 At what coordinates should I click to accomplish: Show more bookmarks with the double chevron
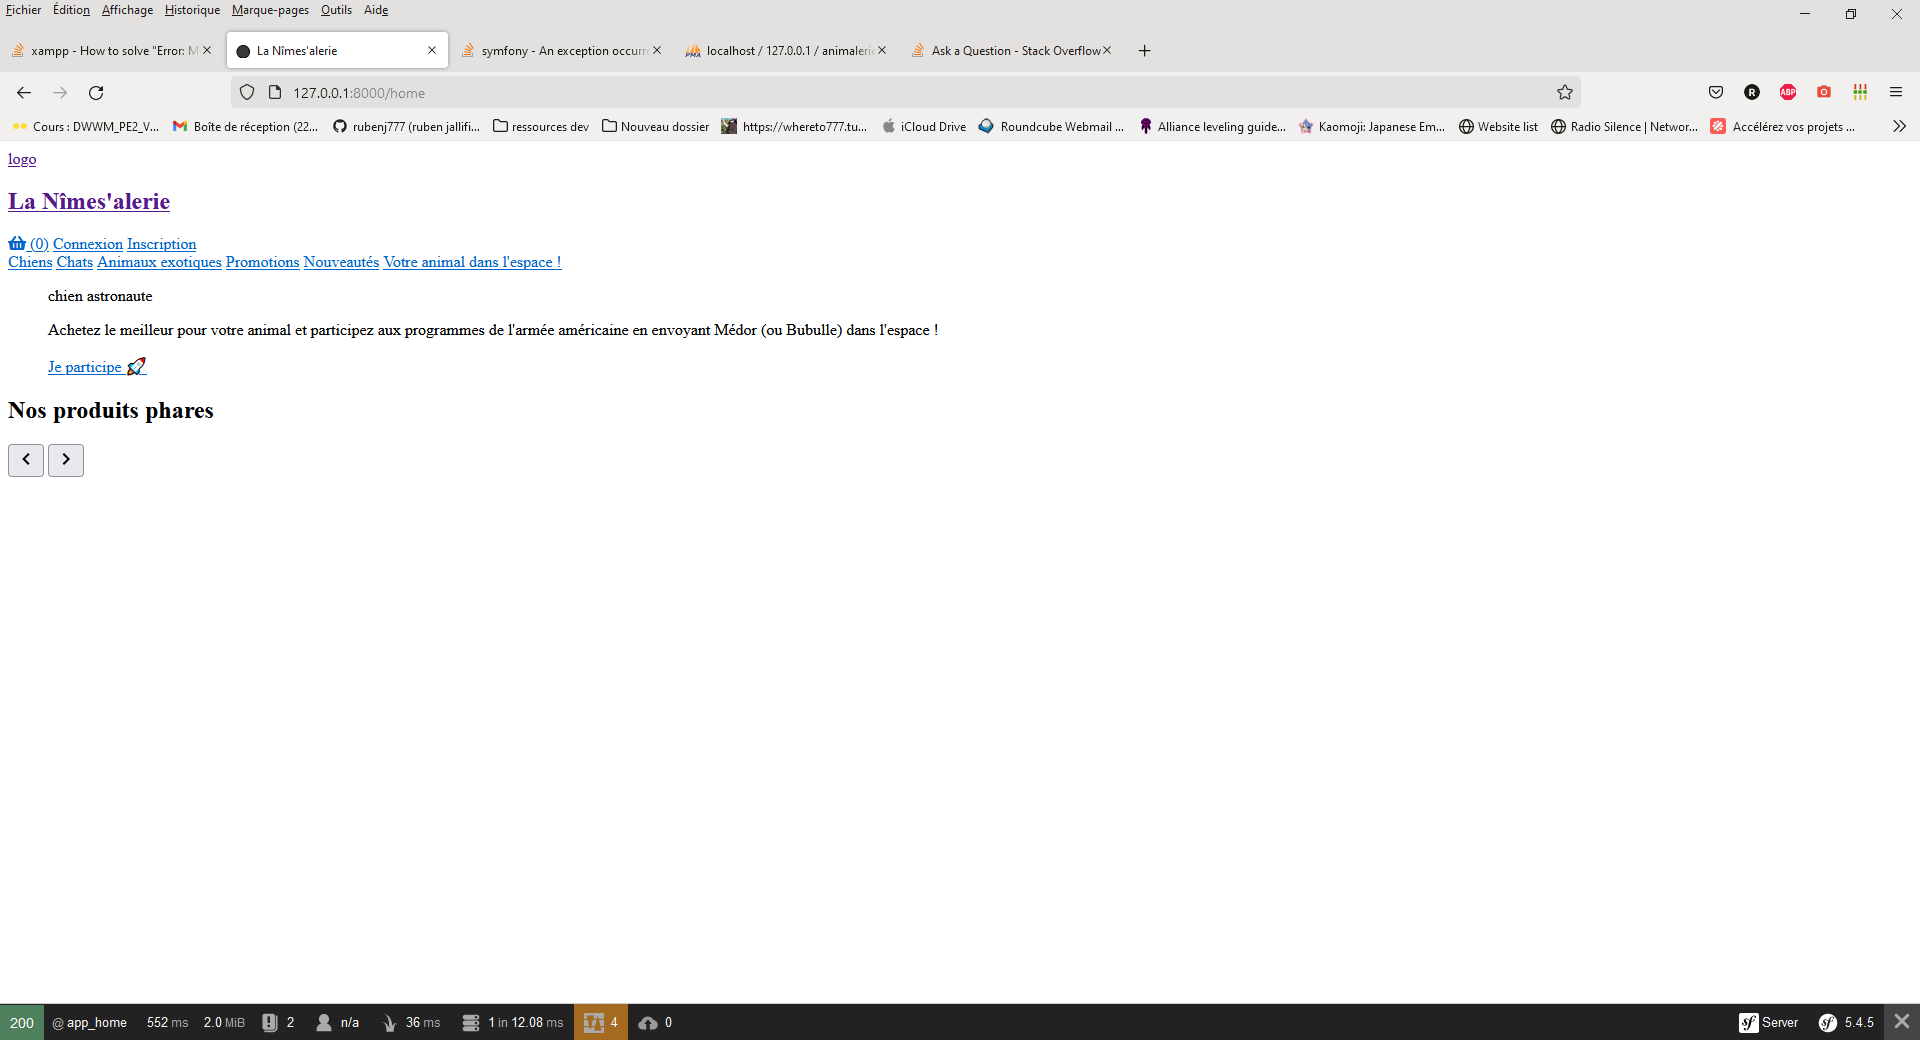coord(1899,126)
